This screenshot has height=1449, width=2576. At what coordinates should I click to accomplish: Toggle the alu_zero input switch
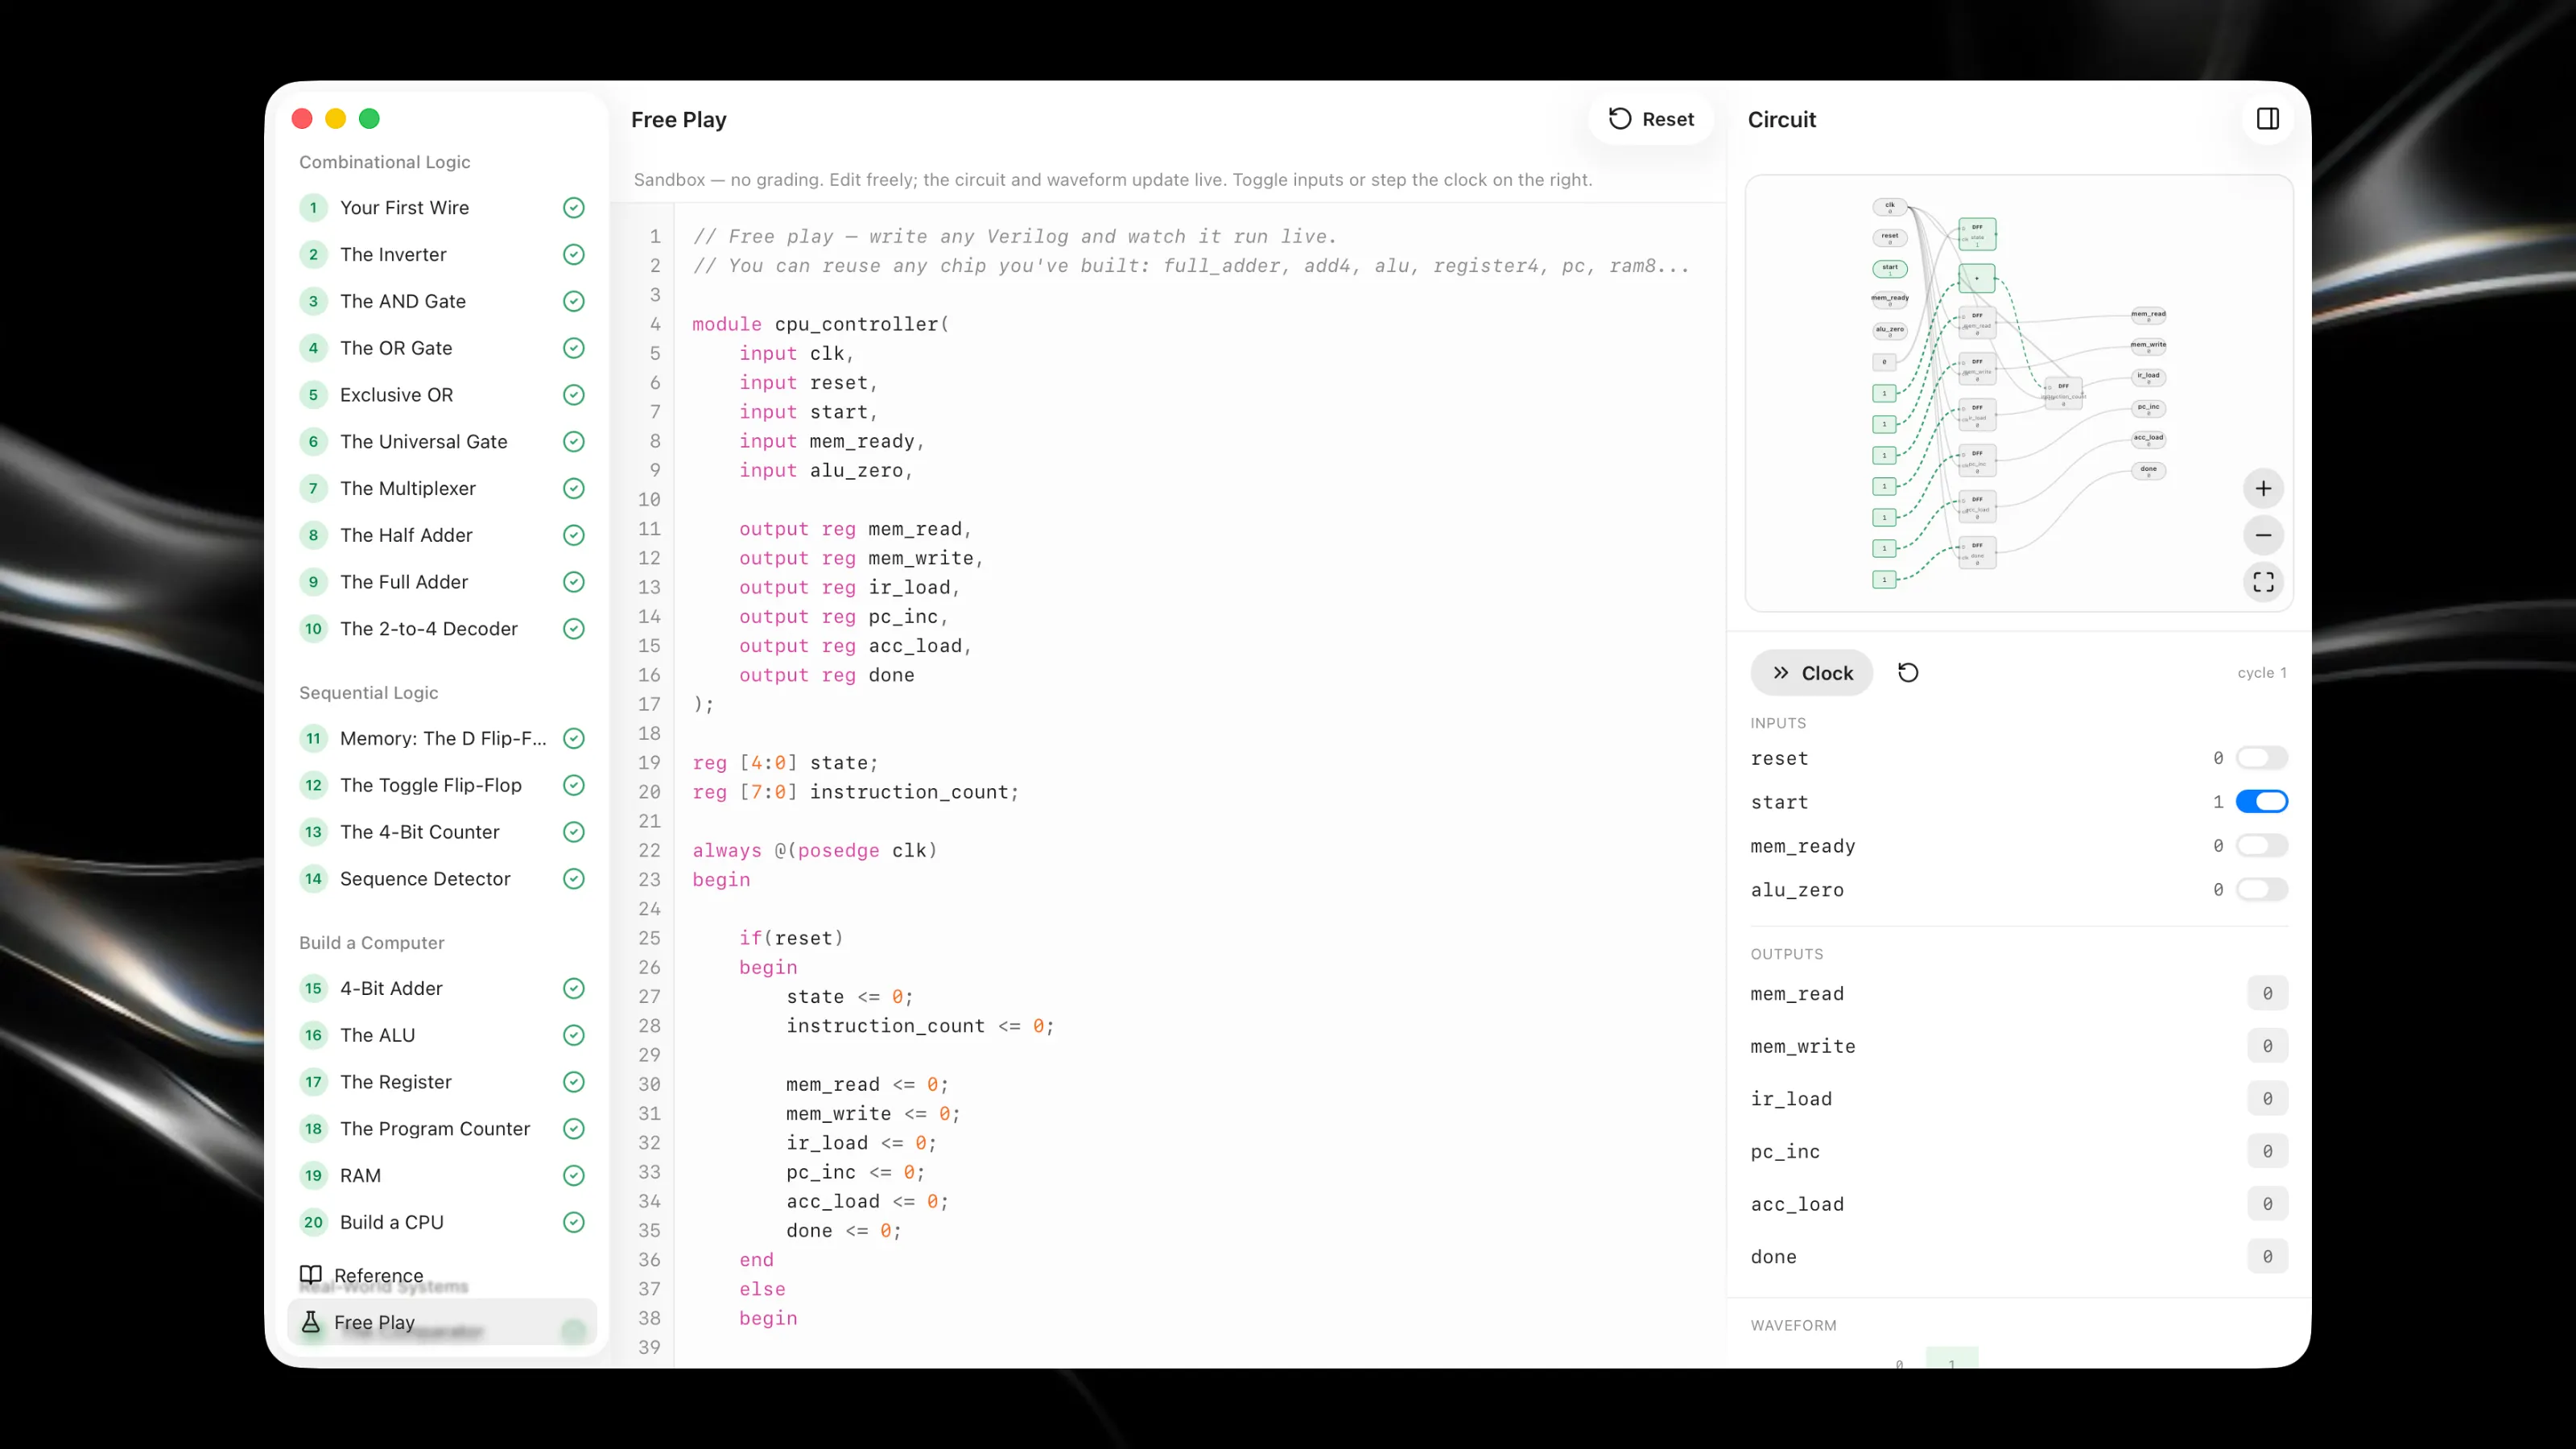[2261, 890]
